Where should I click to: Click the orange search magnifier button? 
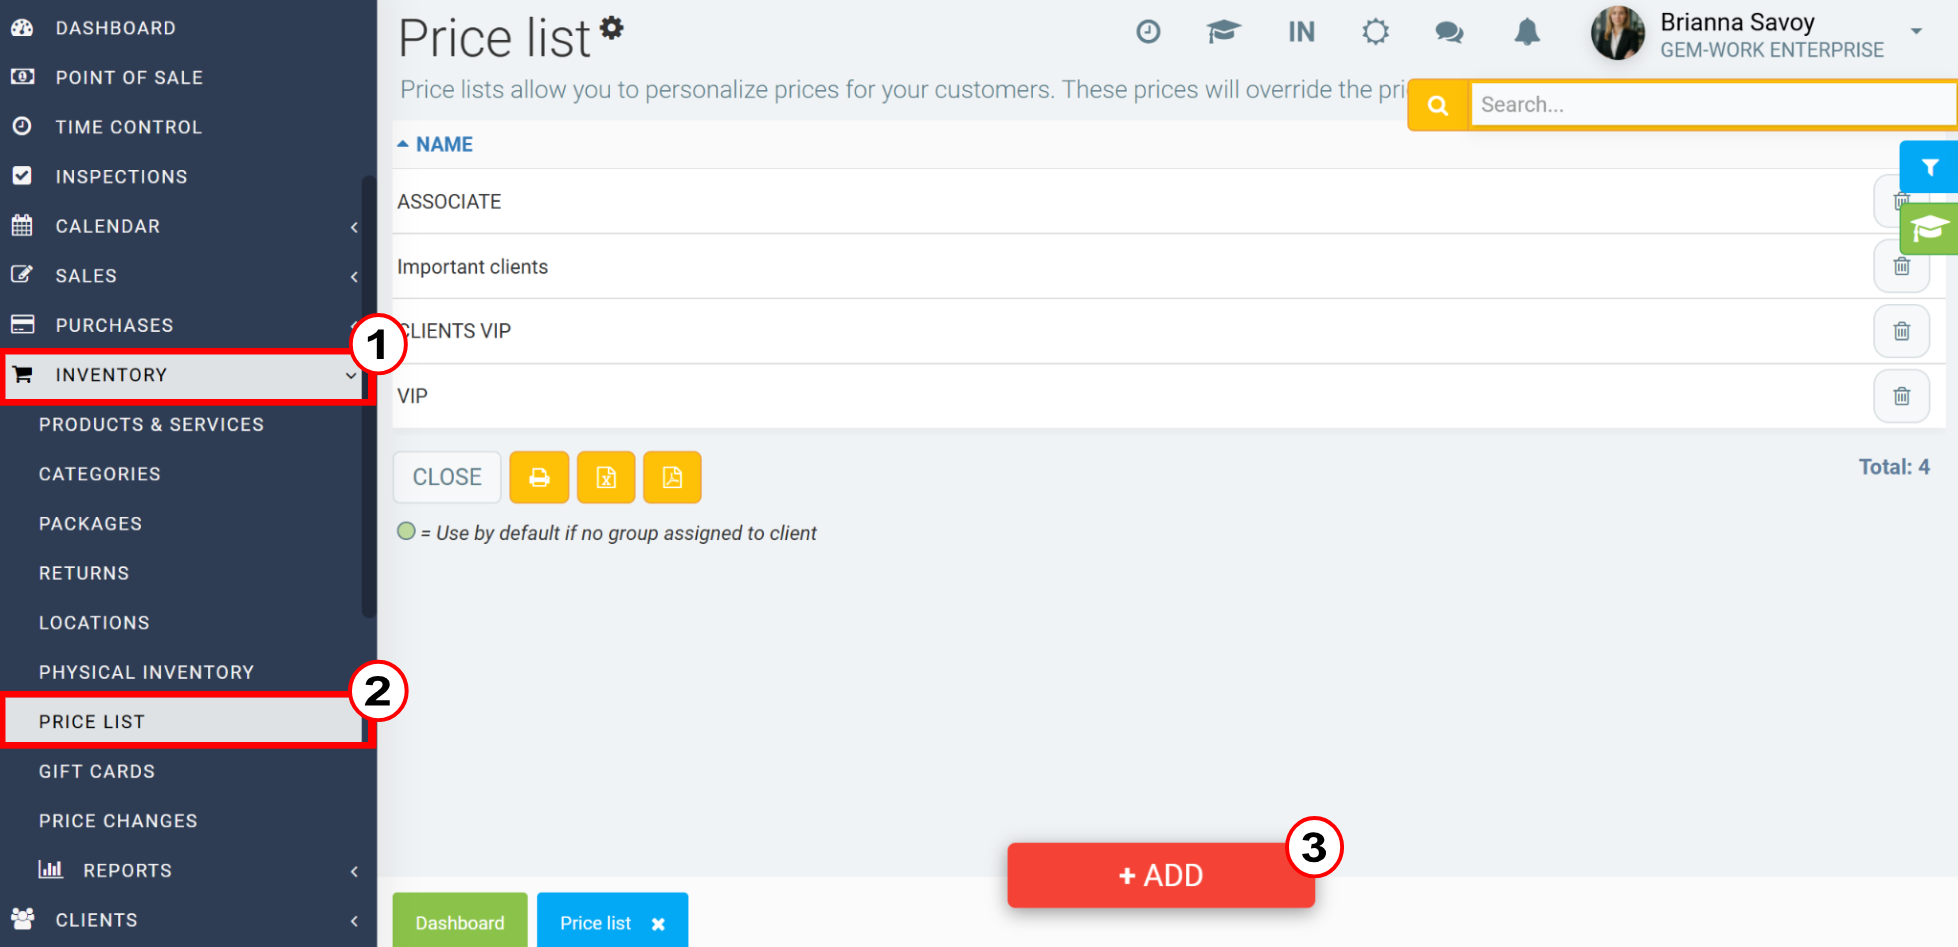(x=1438, y=105)
